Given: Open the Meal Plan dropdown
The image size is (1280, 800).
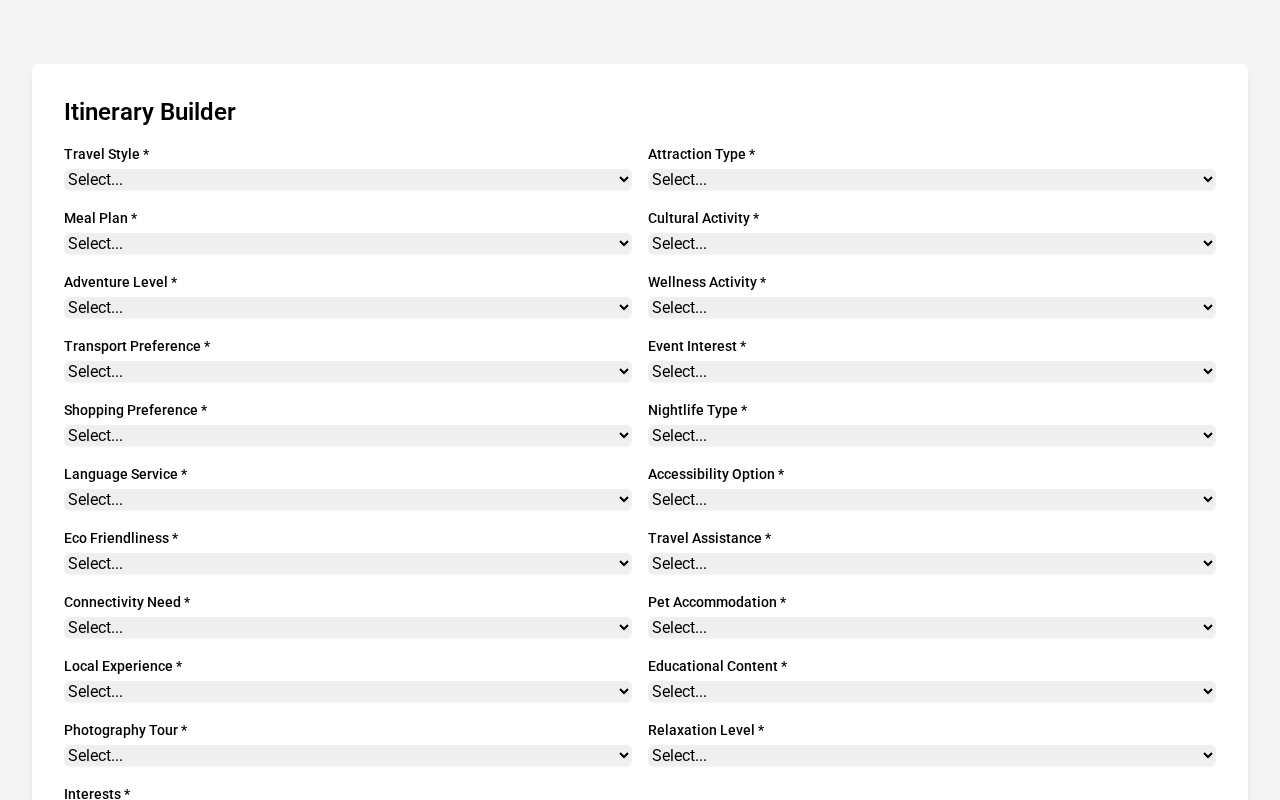Looking at the screenshot, I should tap(347, 244).
